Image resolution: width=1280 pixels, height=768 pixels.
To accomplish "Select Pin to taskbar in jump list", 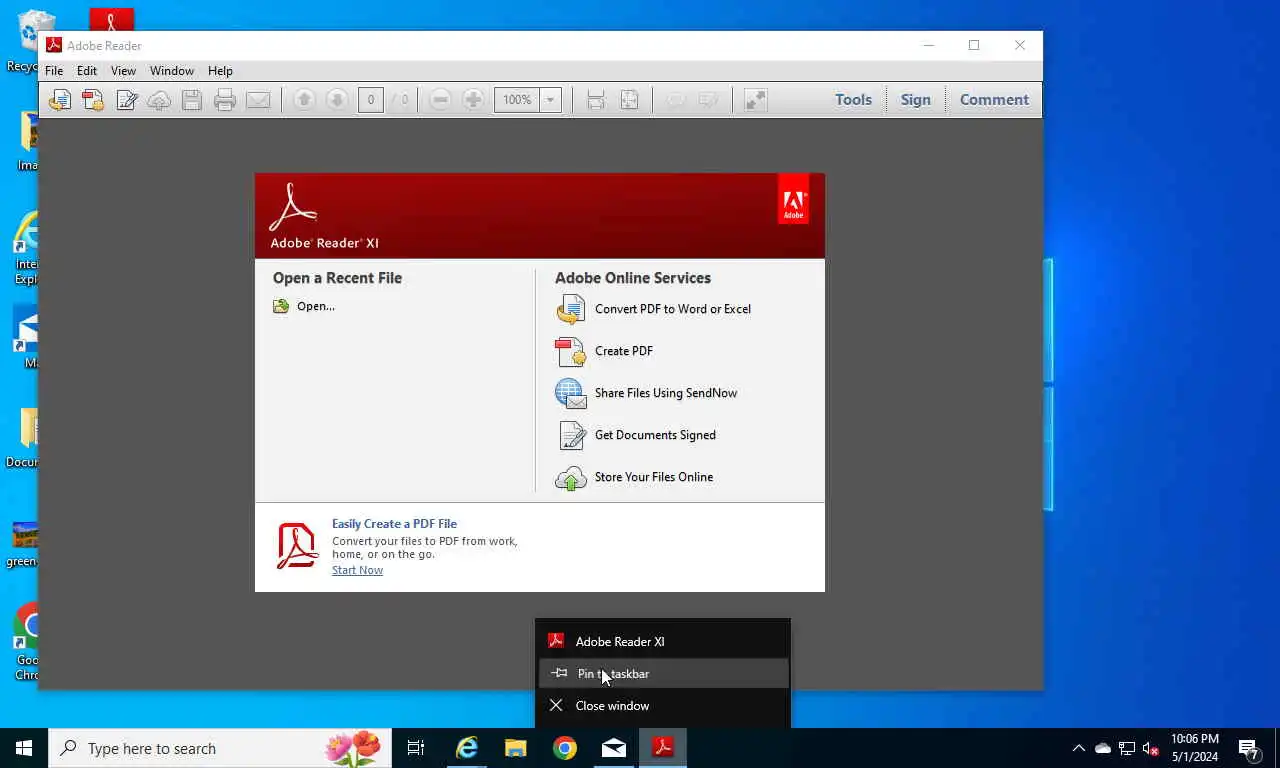I will (664, 674).
